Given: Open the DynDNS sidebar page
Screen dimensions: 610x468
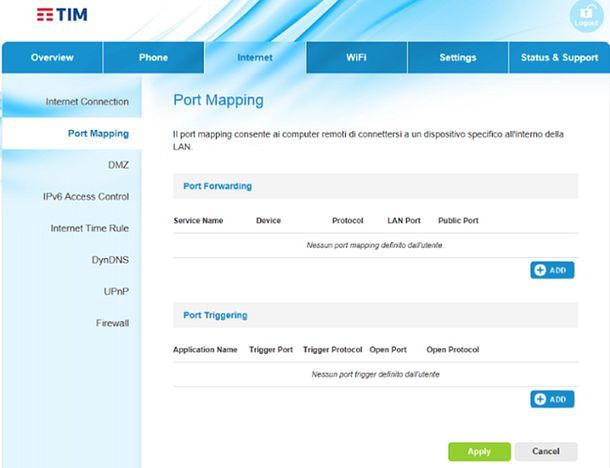Looking at the screenshot, I should (110, 260).
